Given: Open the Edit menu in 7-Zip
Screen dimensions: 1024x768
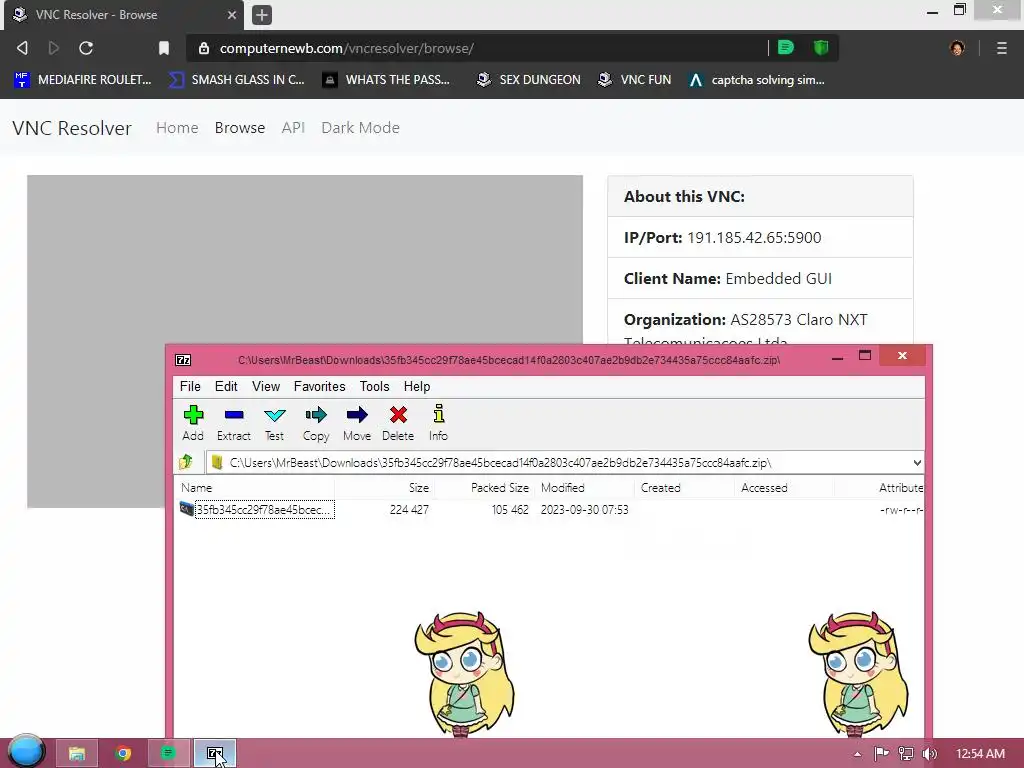Looking at the screenshot, I should pos(226,387).
